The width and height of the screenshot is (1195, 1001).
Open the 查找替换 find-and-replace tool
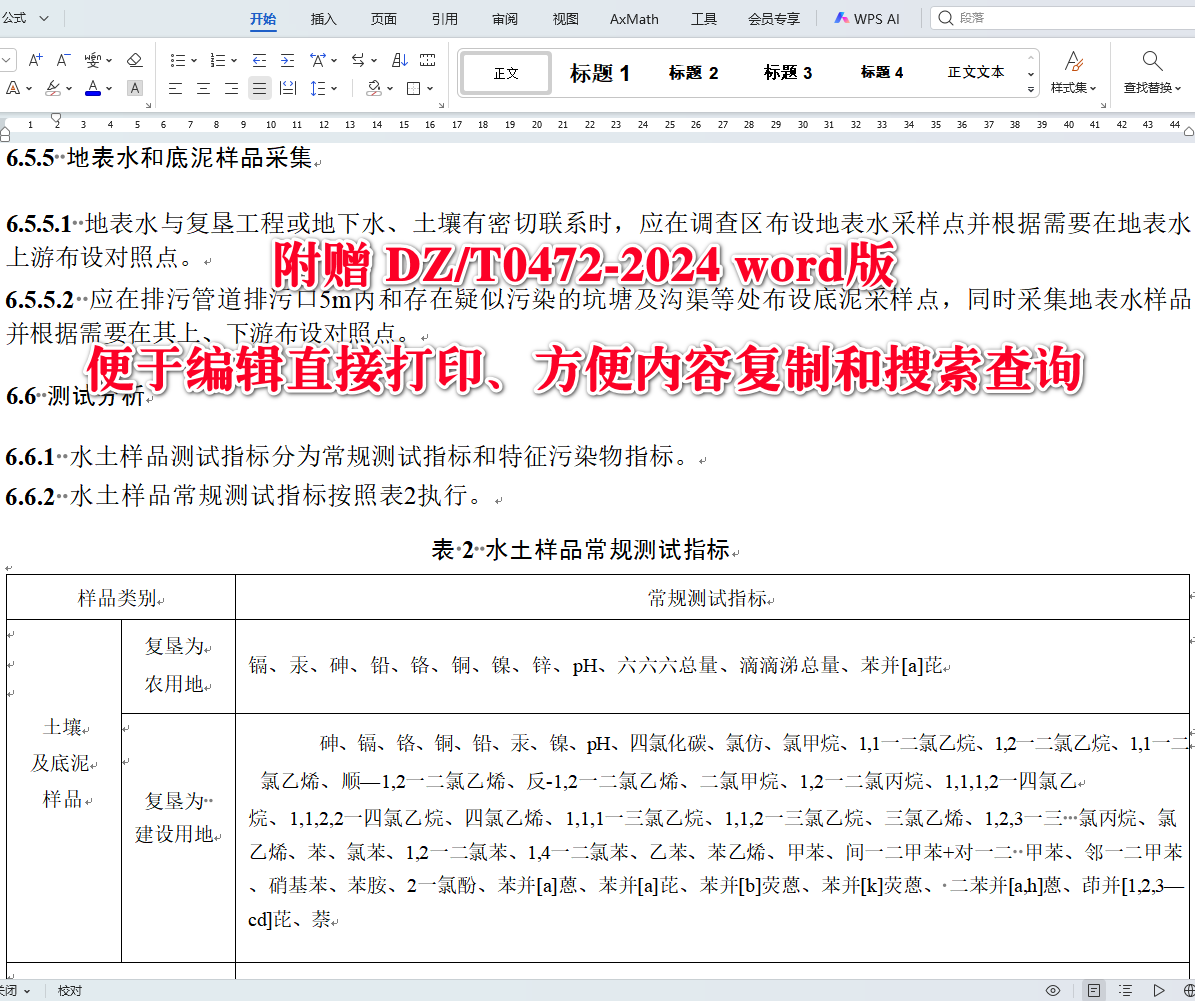(x=1148, y=72)
